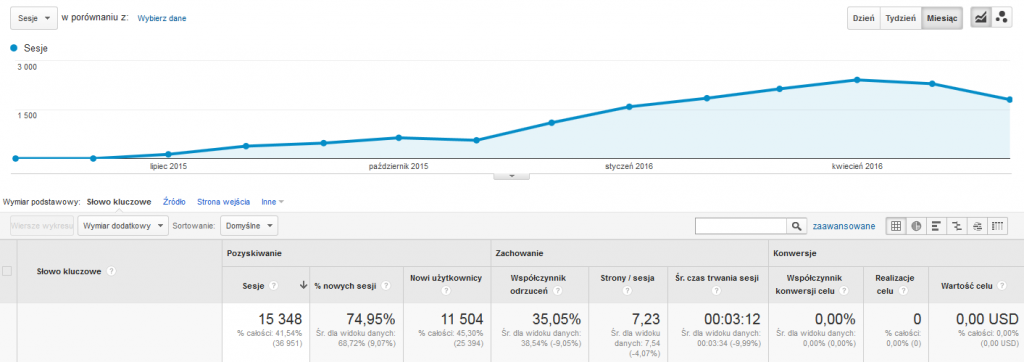
Task: Click the table search input field
Action: point(741,226)
